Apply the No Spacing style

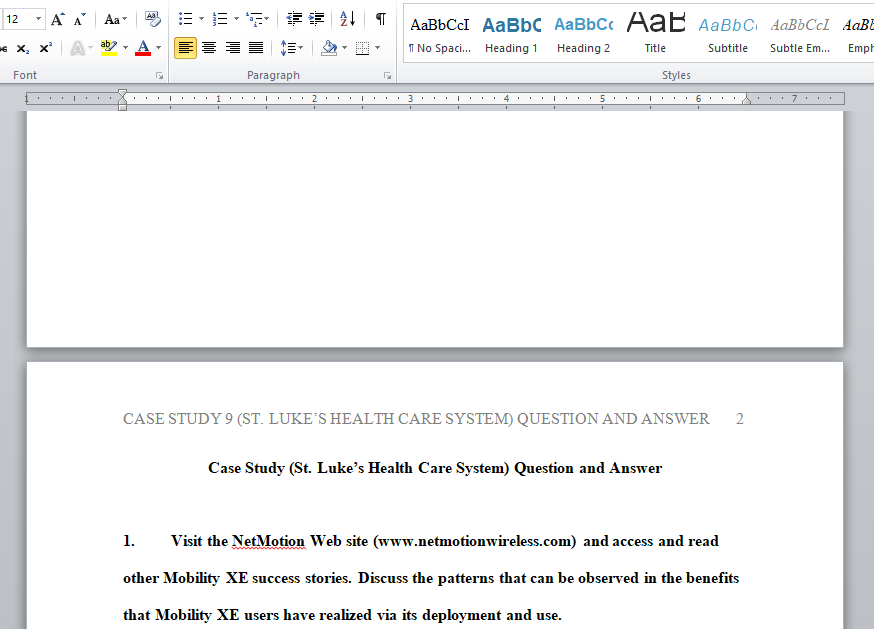pyautogui.click(x=440, y=33)
